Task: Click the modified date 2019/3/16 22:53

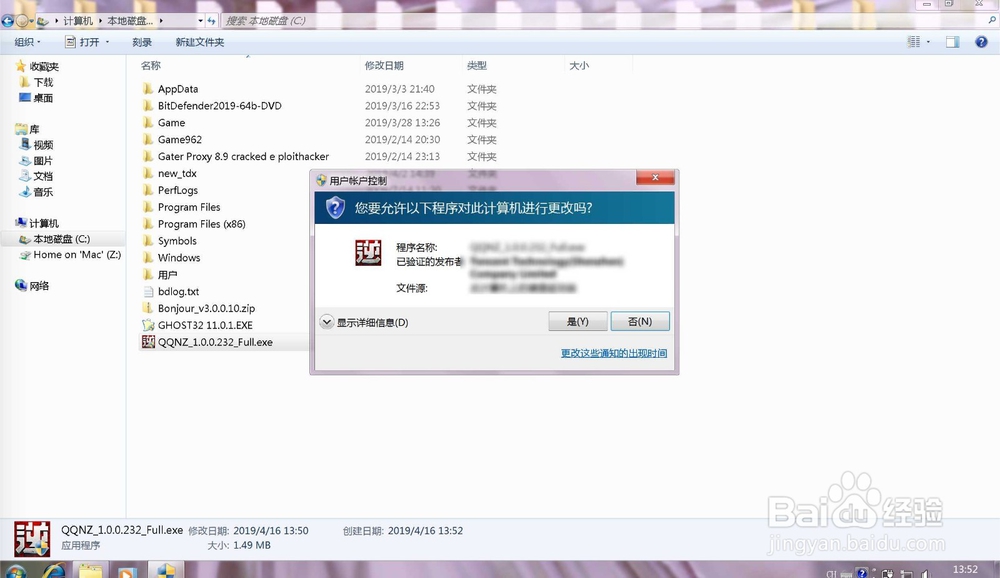Action: pyautogui.click(x=402, y=106)
